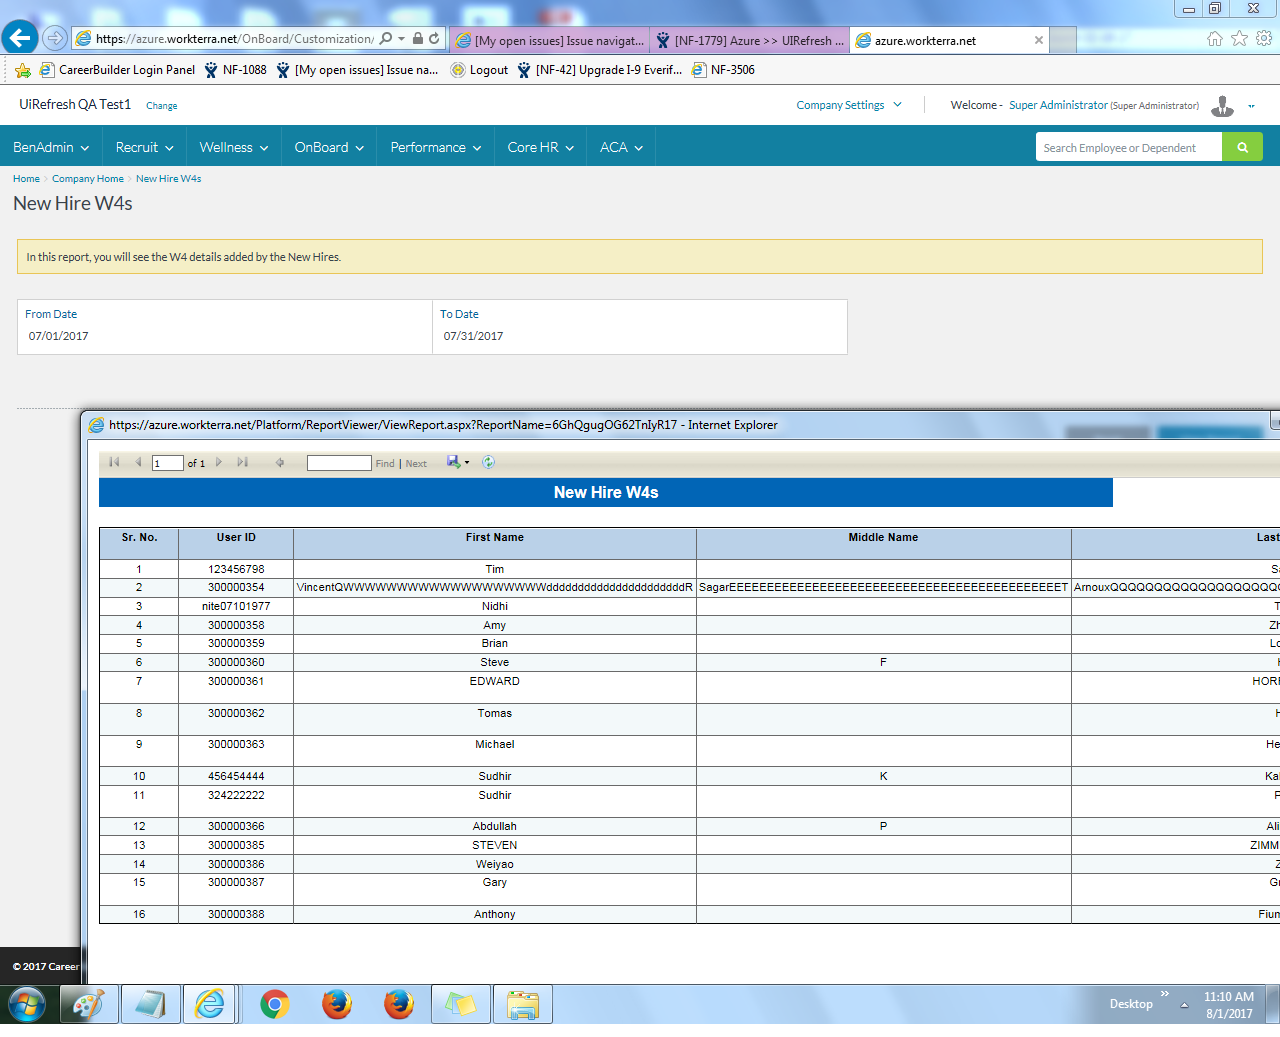The image size is (1280, 1037).
Task: Click Find link in report toolbar
Action: click(385, 463)
